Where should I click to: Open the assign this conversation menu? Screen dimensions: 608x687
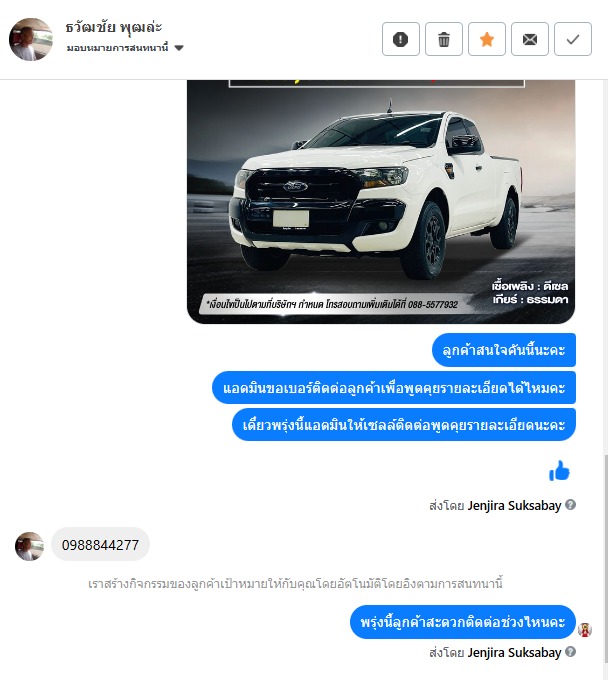(125, 48)
